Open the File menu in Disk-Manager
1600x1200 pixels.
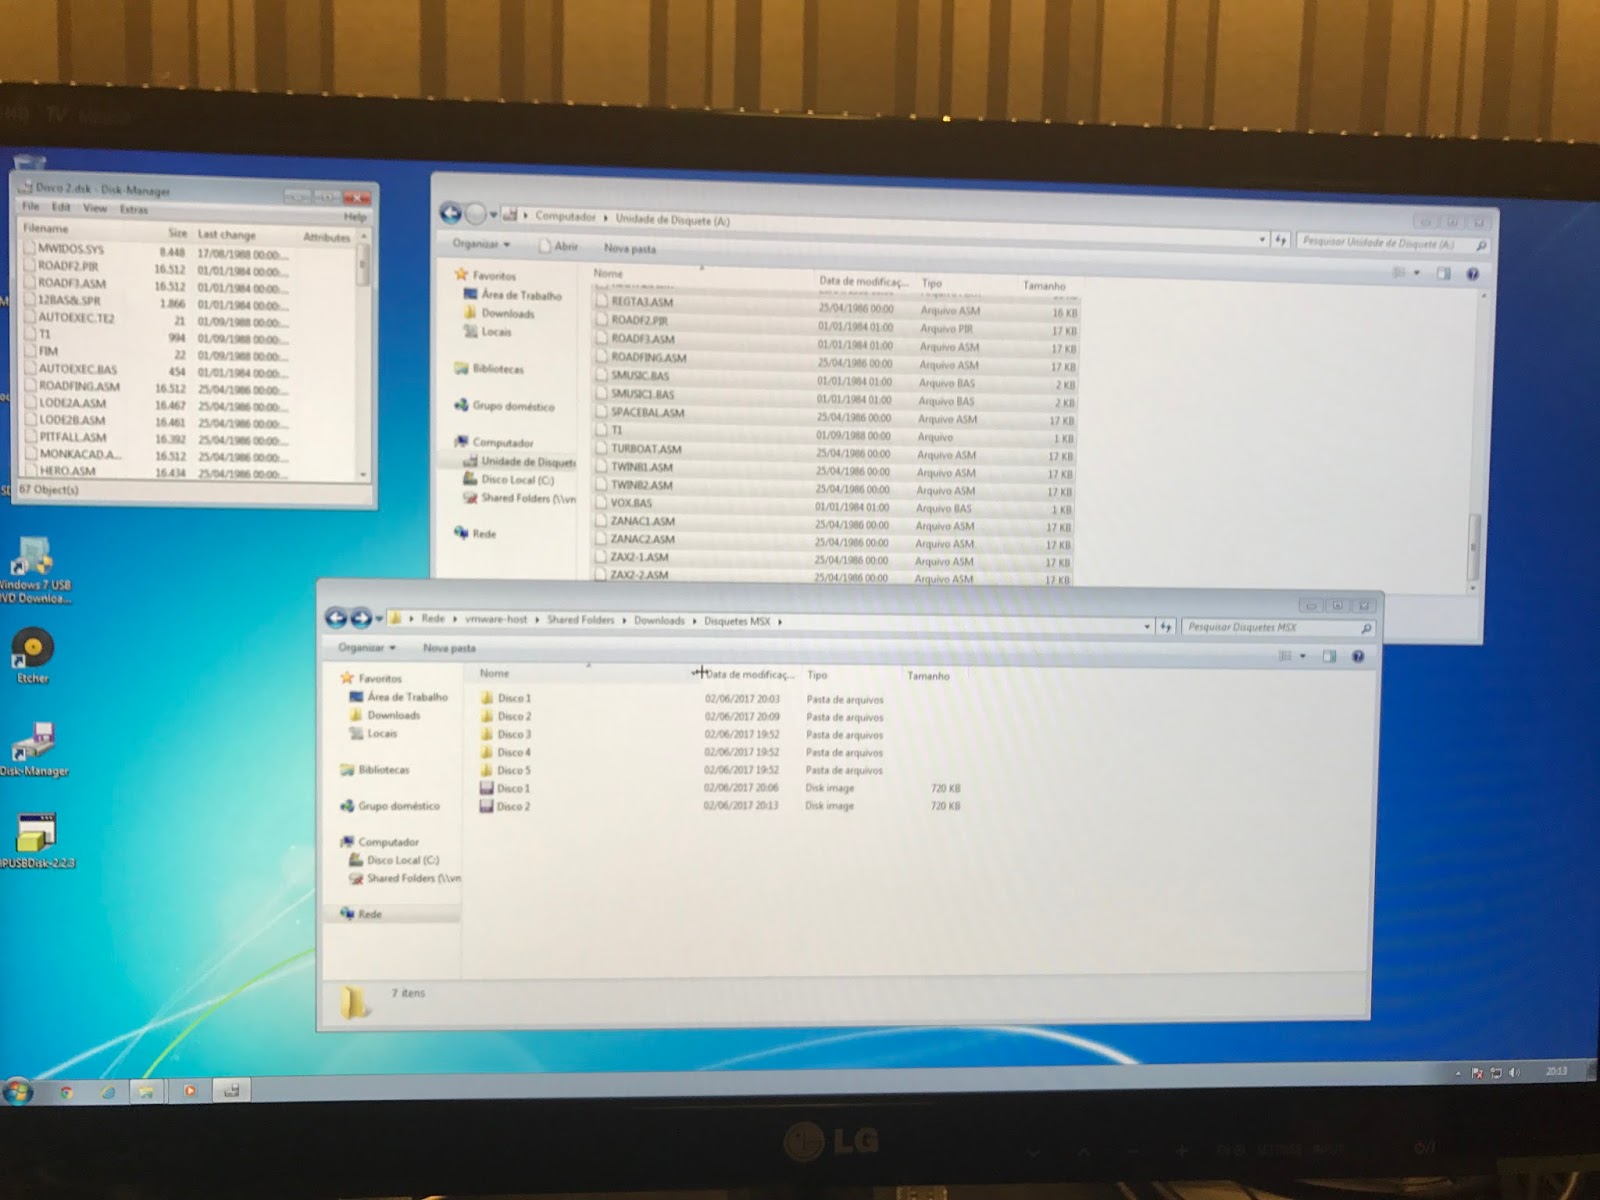click(31, 207)
